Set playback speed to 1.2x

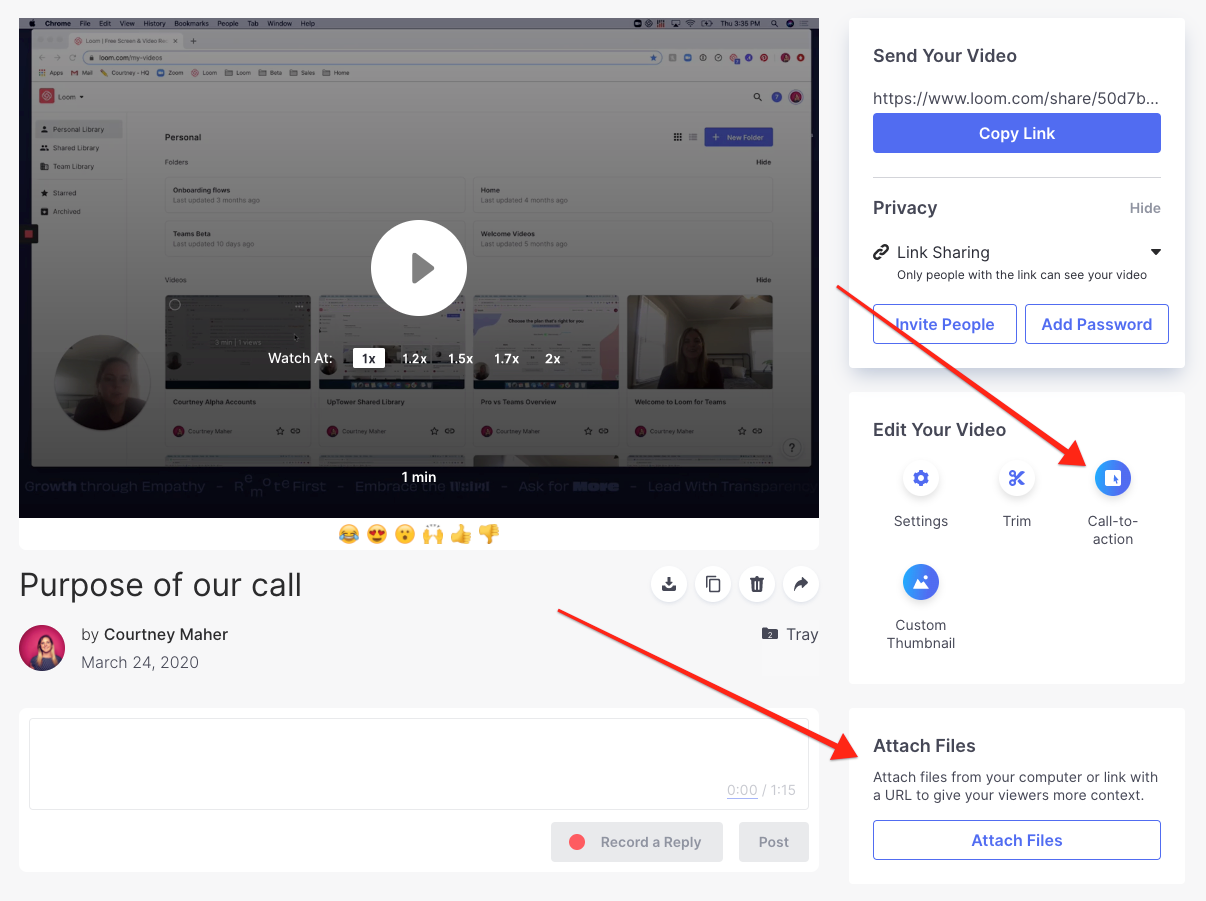(x=415, y=358)
